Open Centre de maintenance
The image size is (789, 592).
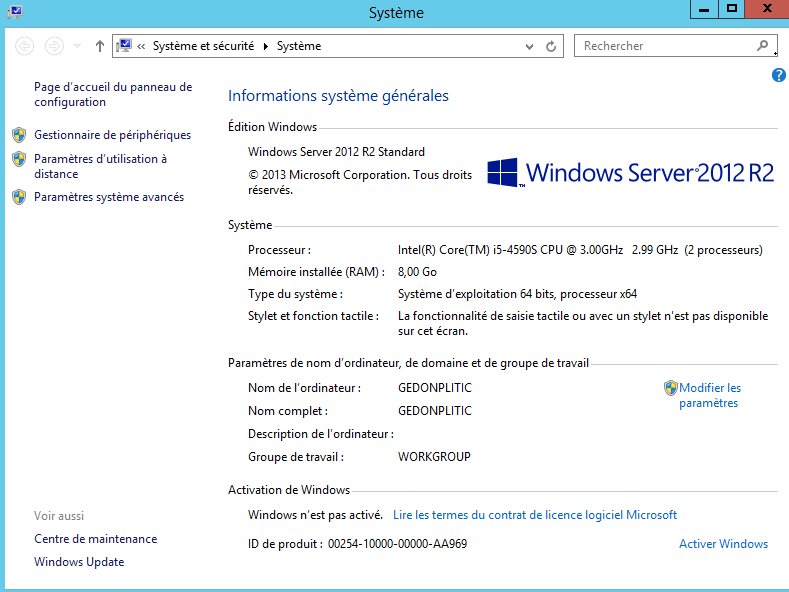(x=96, y=539)
